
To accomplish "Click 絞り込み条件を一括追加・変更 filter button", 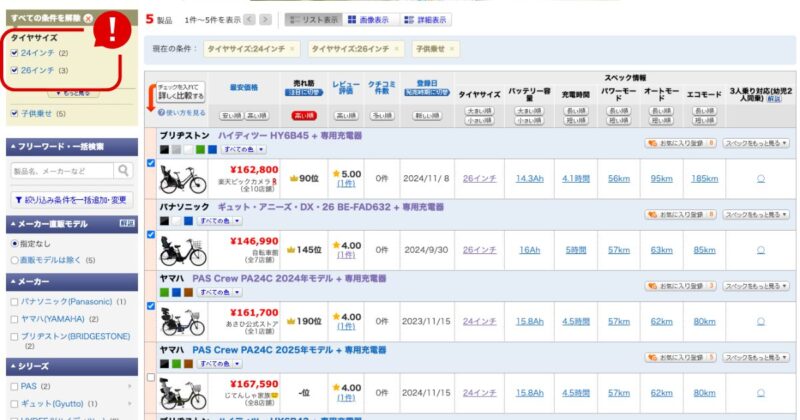I will point(71,200).
